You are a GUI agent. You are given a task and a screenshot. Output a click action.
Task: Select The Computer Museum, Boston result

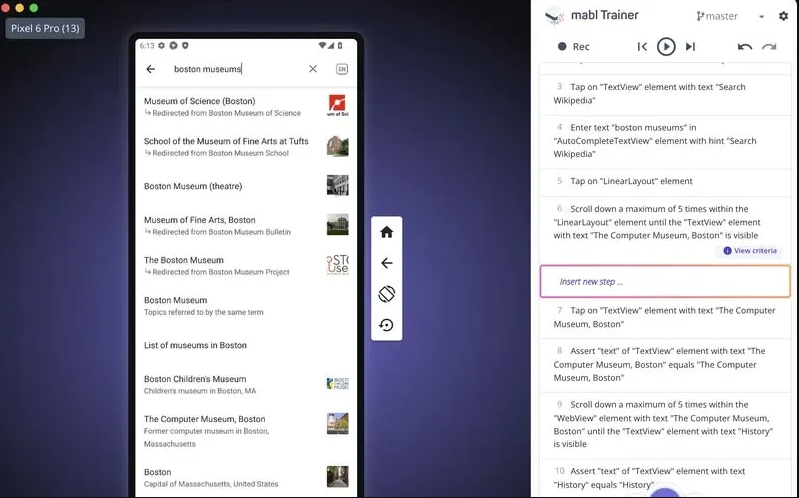(246, 431)
